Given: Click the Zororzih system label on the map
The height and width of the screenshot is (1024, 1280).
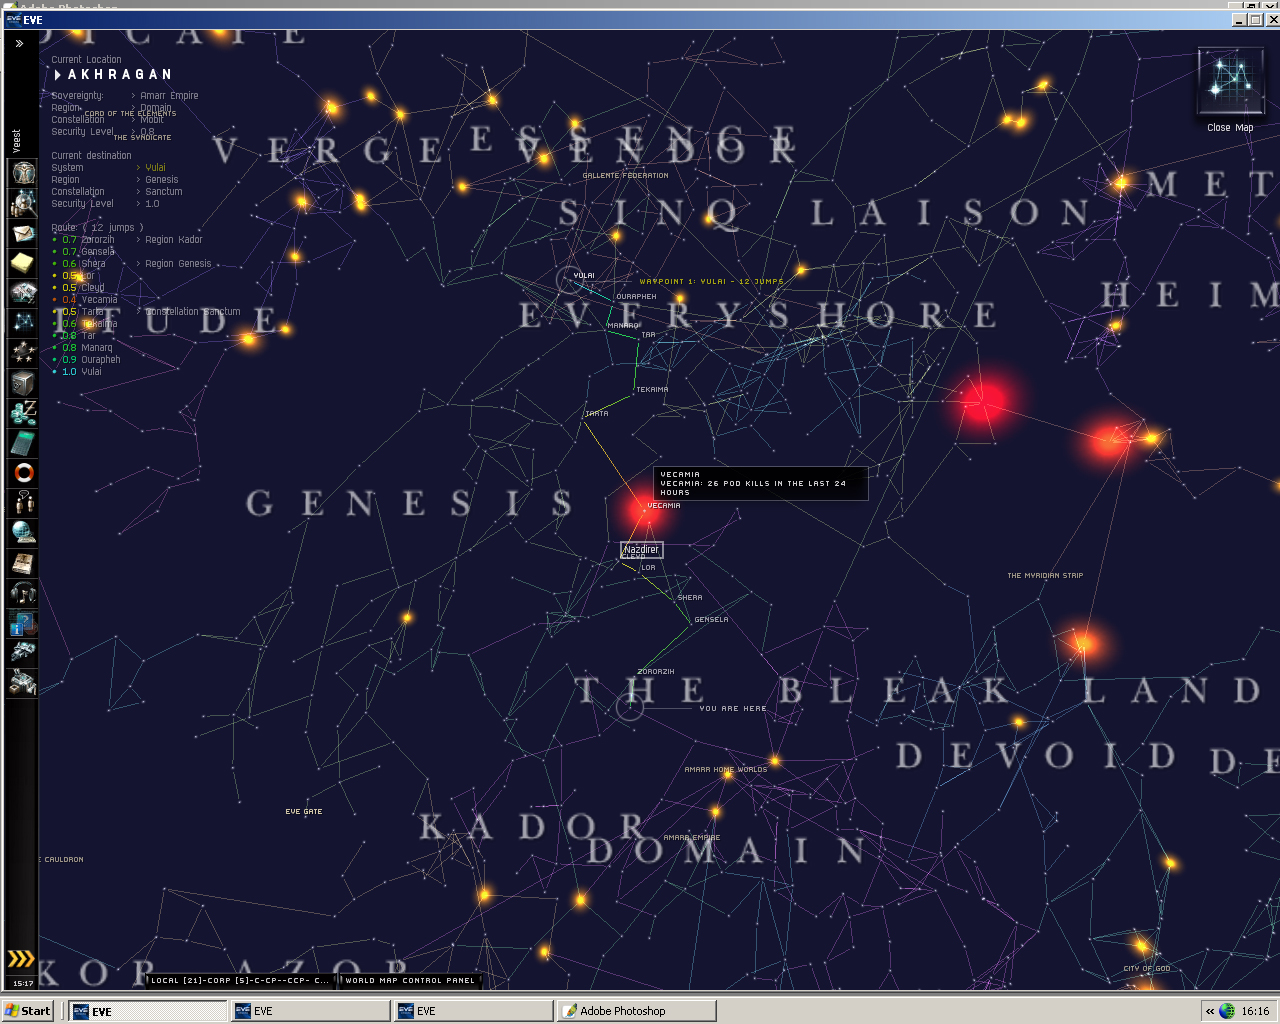Looking at the screenshot, I should point(656,672).
